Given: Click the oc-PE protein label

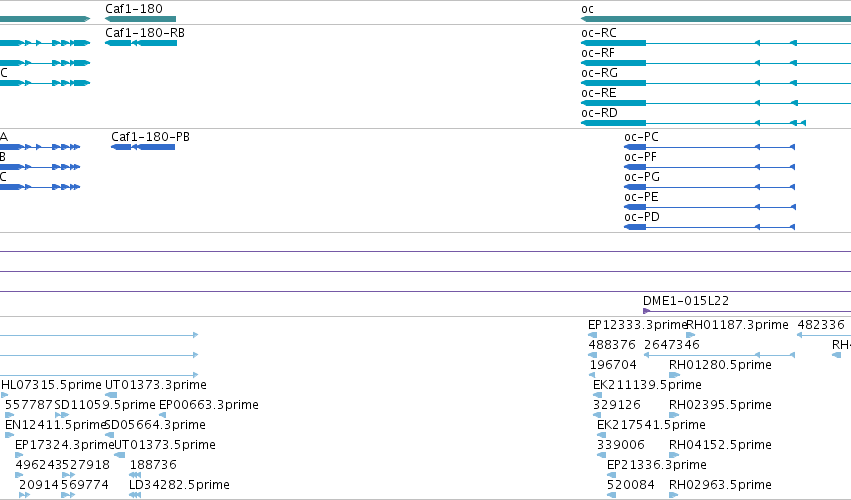Looking at the screenshot, I should [x=641, y=197].
